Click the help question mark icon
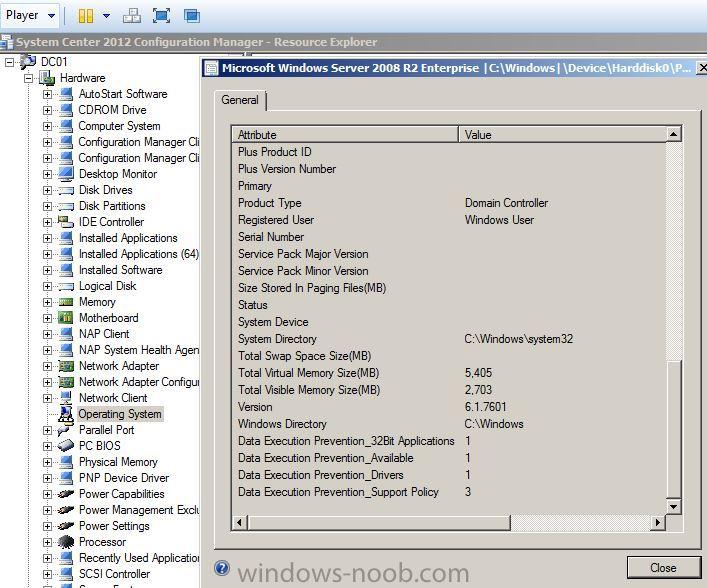 coord(221,568)
